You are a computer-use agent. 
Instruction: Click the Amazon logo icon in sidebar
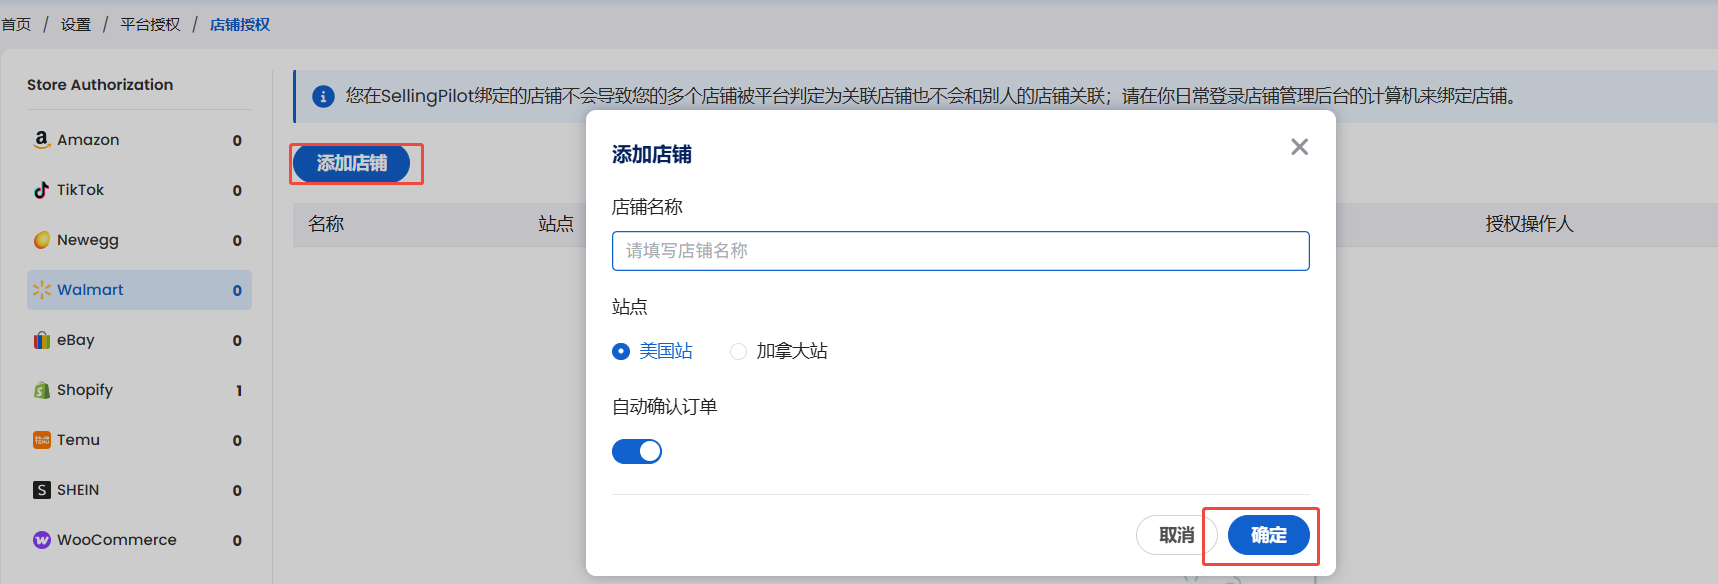click(x=41, y=140)
